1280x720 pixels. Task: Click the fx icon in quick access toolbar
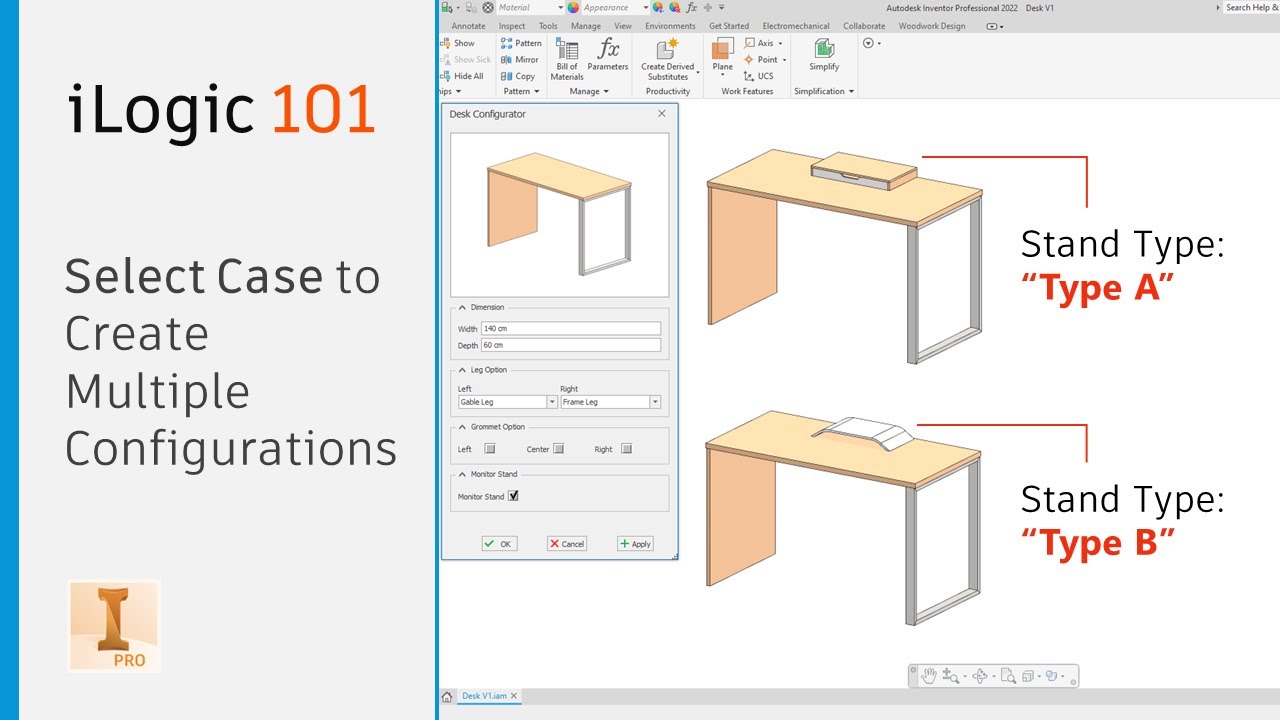691,7
